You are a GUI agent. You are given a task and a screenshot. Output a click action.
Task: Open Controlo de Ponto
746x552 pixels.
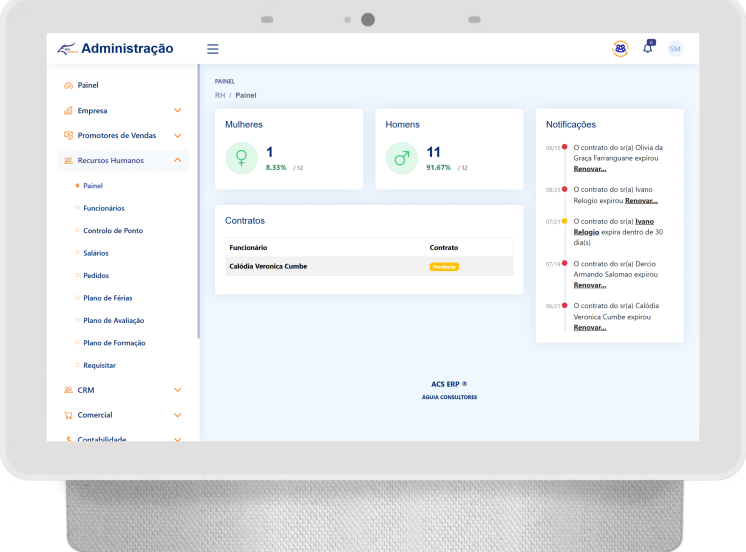point(113,230)
